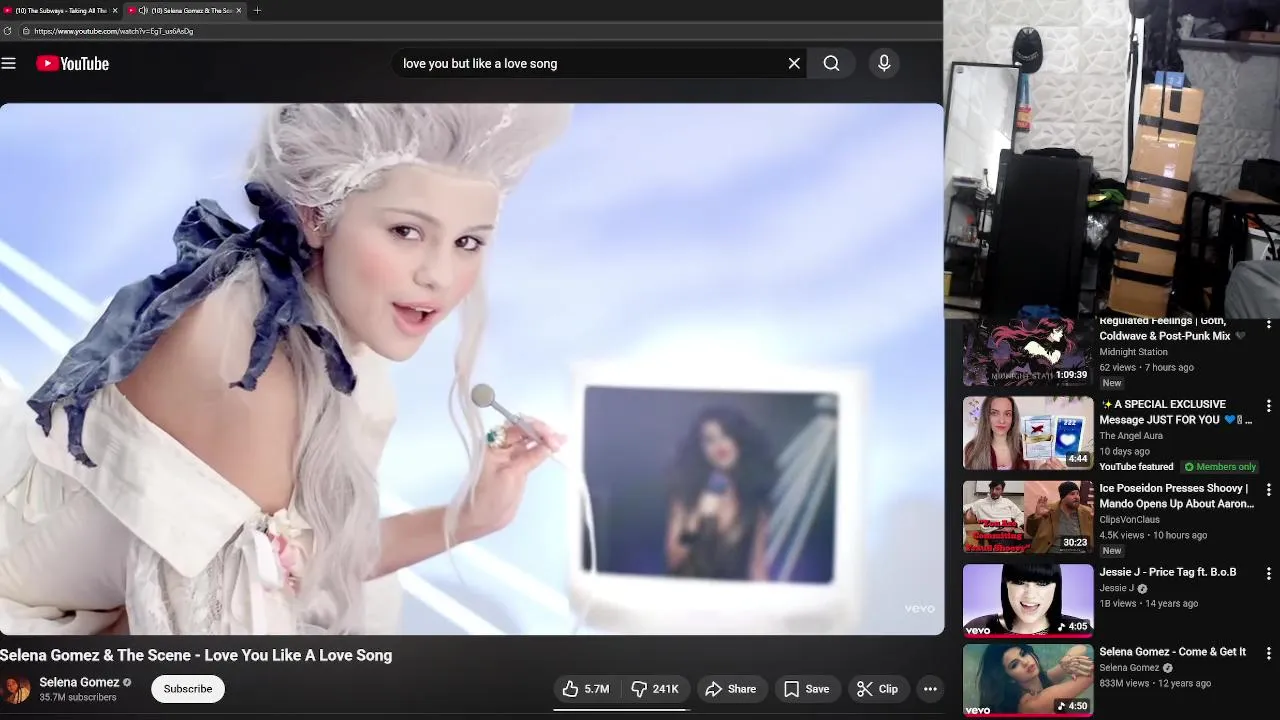Toggle playback by clicking the video player
The width and height of the screenshot is (1280, 720).
[x=471, y=369]
